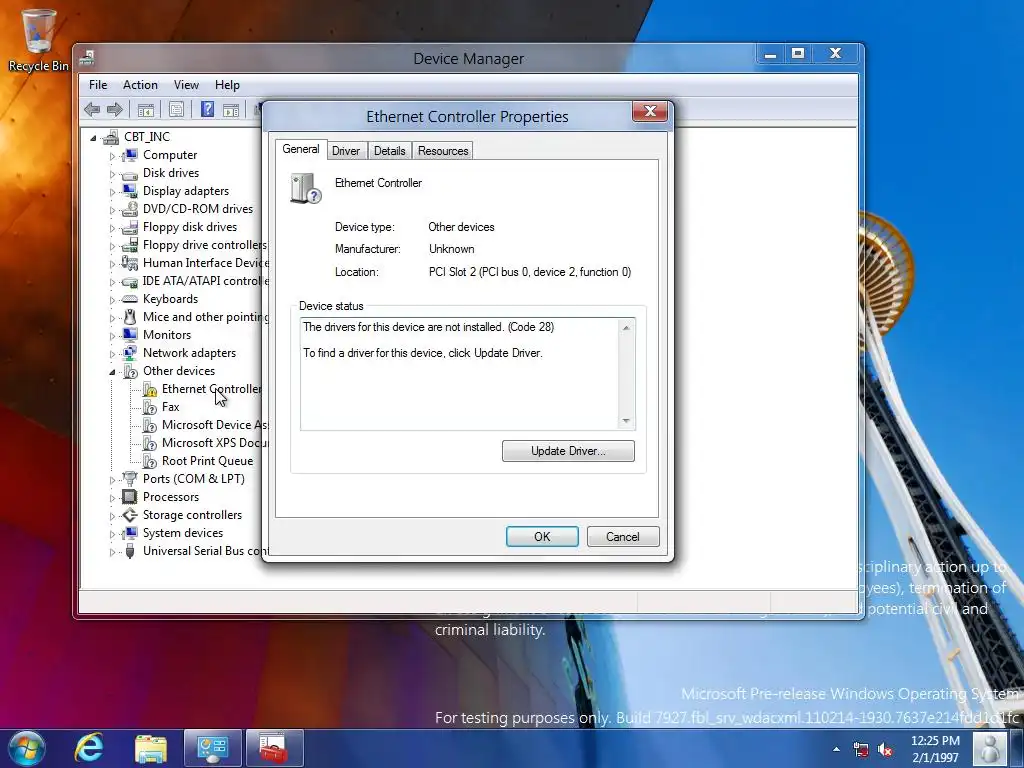
Task: Click the Network adapters category icon
Action: [130, 353]
